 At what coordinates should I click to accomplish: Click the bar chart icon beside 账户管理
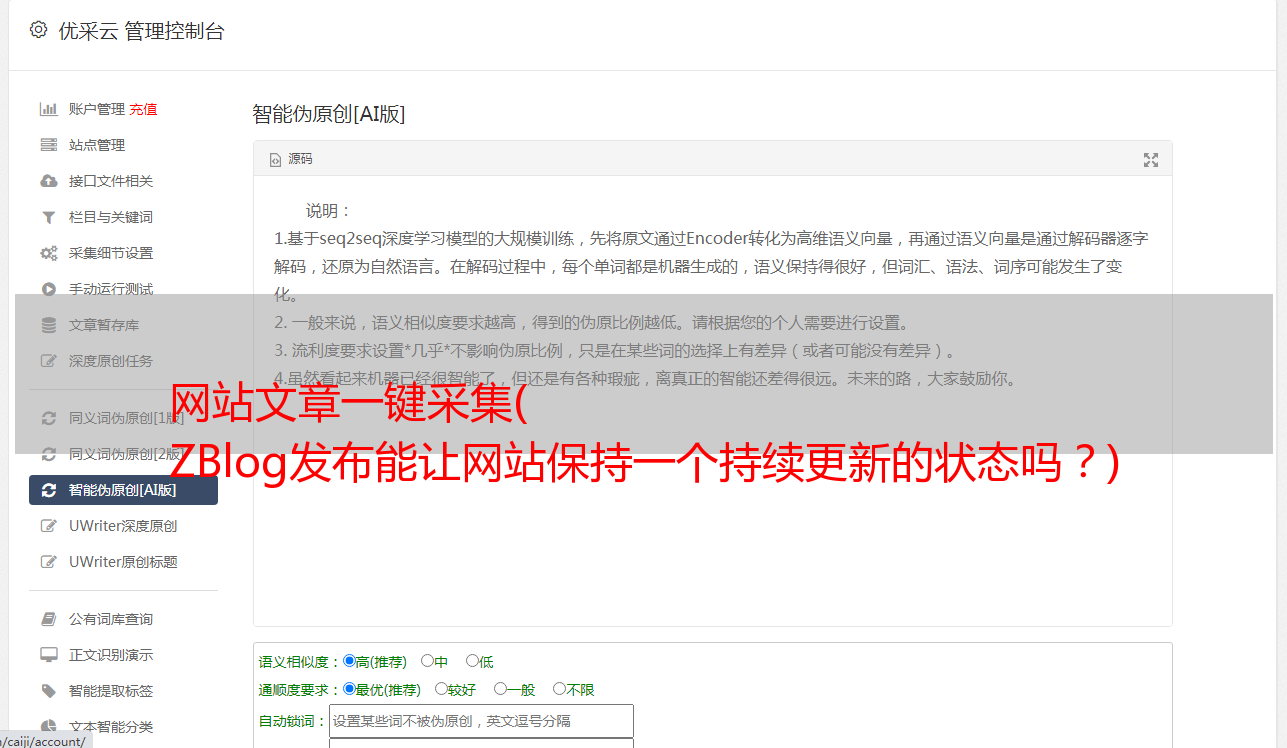pos(48,109)
